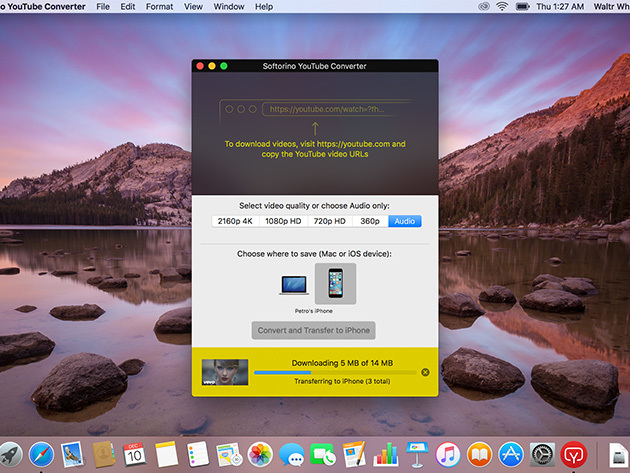
Task: Select 360p video quality
Action: [x=370, y=221]
